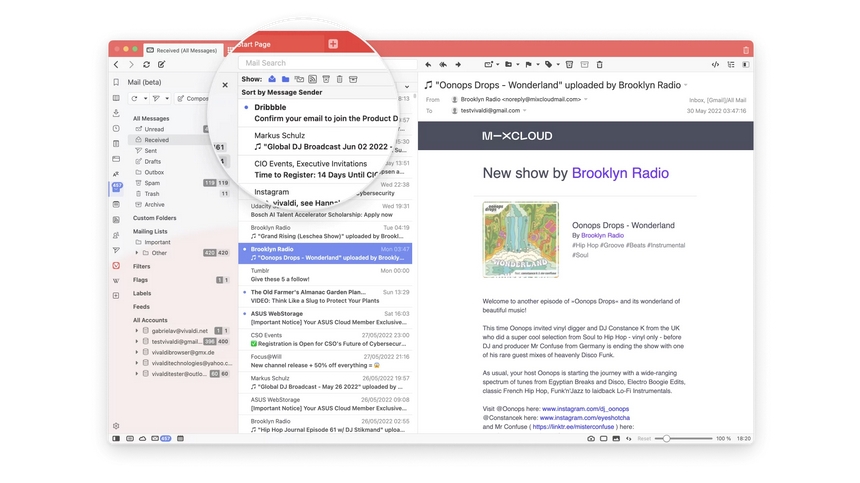Add a web panel with the plus icon
The image size is (860, 483).
116,296
